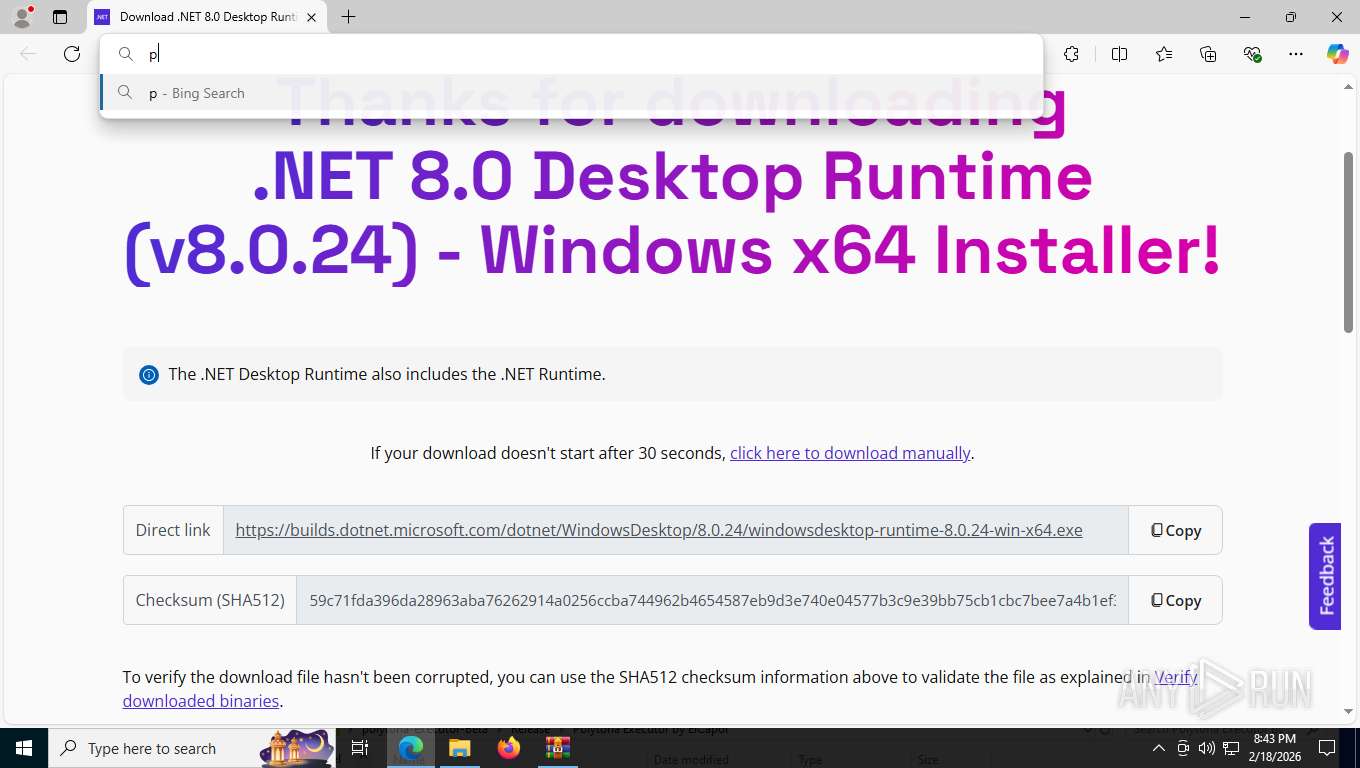Open a new tab with plus button

(x=348, y=17)
